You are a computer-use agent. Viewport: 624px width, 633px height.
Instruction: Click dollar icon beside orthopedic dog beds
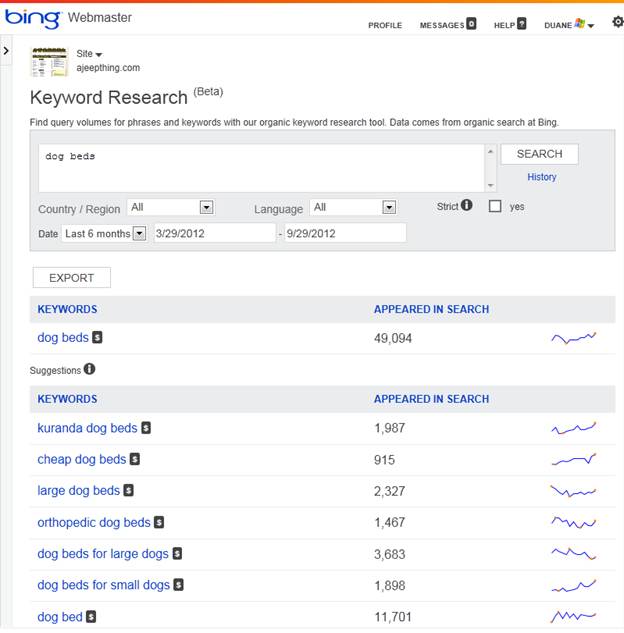coord(159,522)
